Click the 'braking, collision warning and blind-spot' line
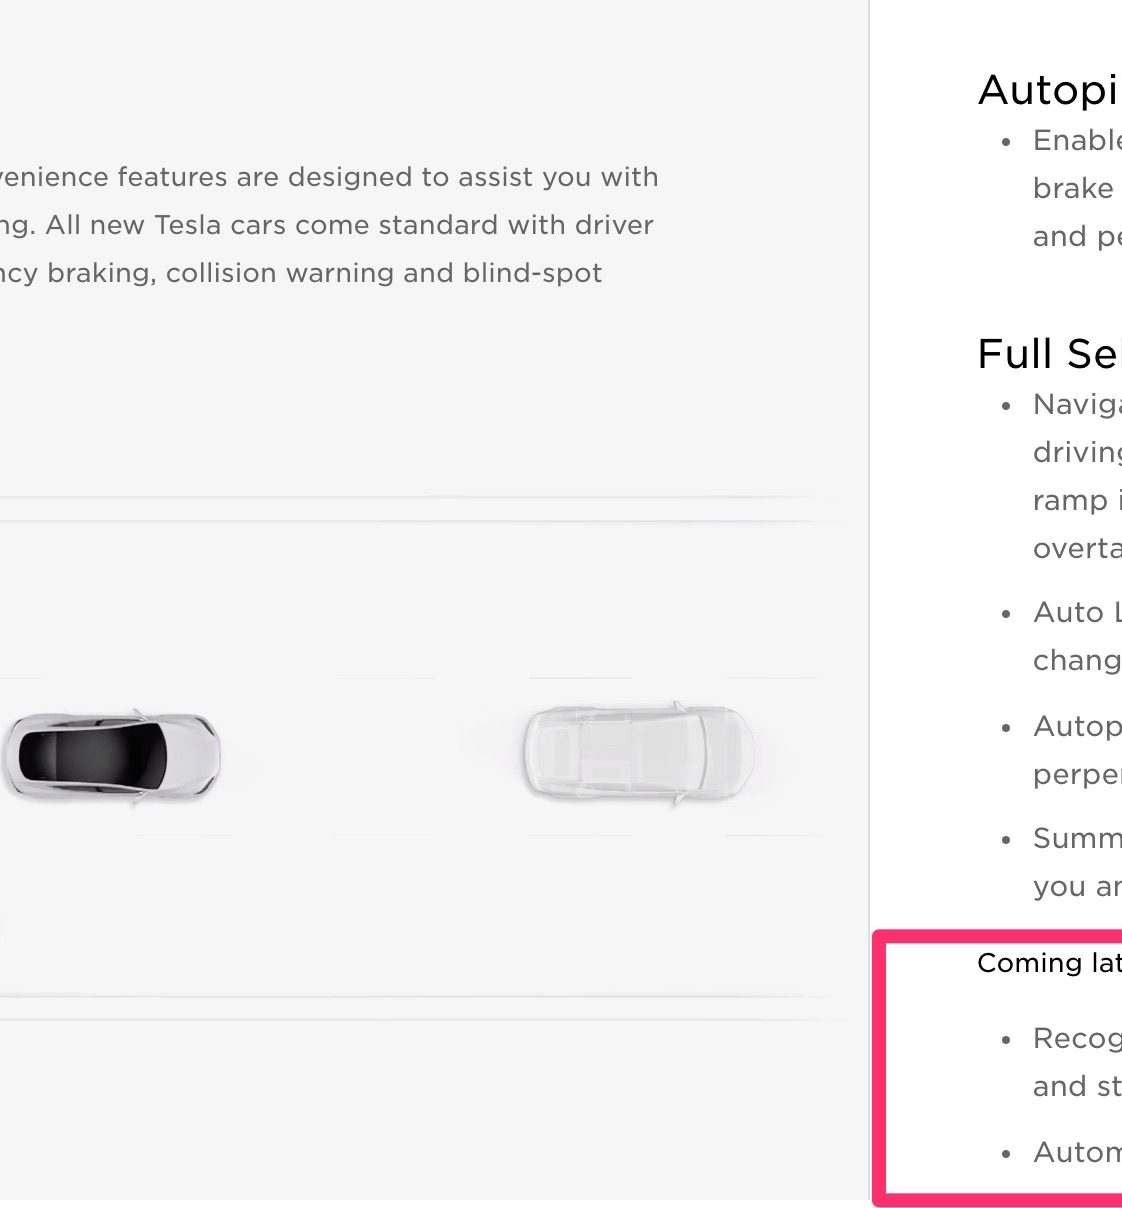The image size is (1122, 1208). tap(301, 273)
